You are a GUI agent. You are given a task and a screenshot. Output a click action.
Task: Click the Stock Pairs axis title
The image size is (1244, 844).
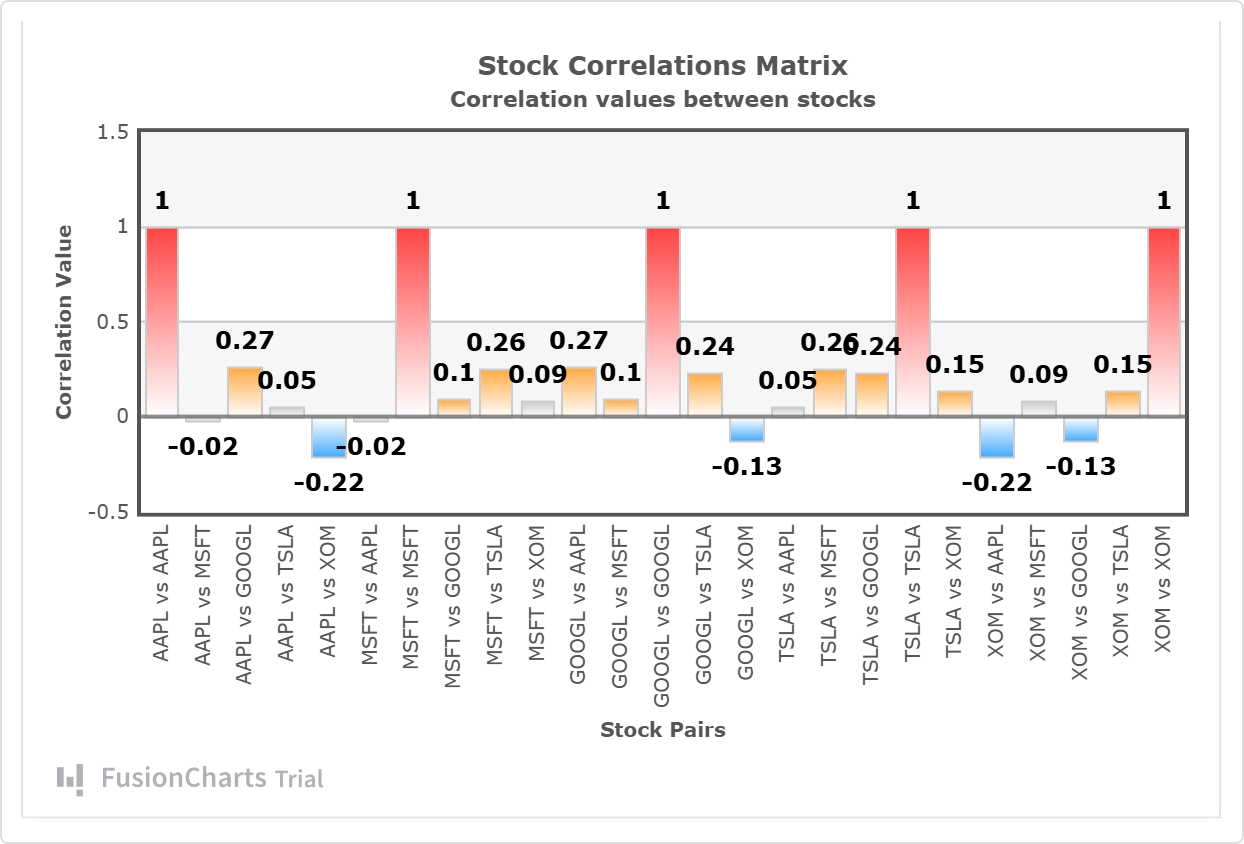pyautogui.click(x=662, y=730)
